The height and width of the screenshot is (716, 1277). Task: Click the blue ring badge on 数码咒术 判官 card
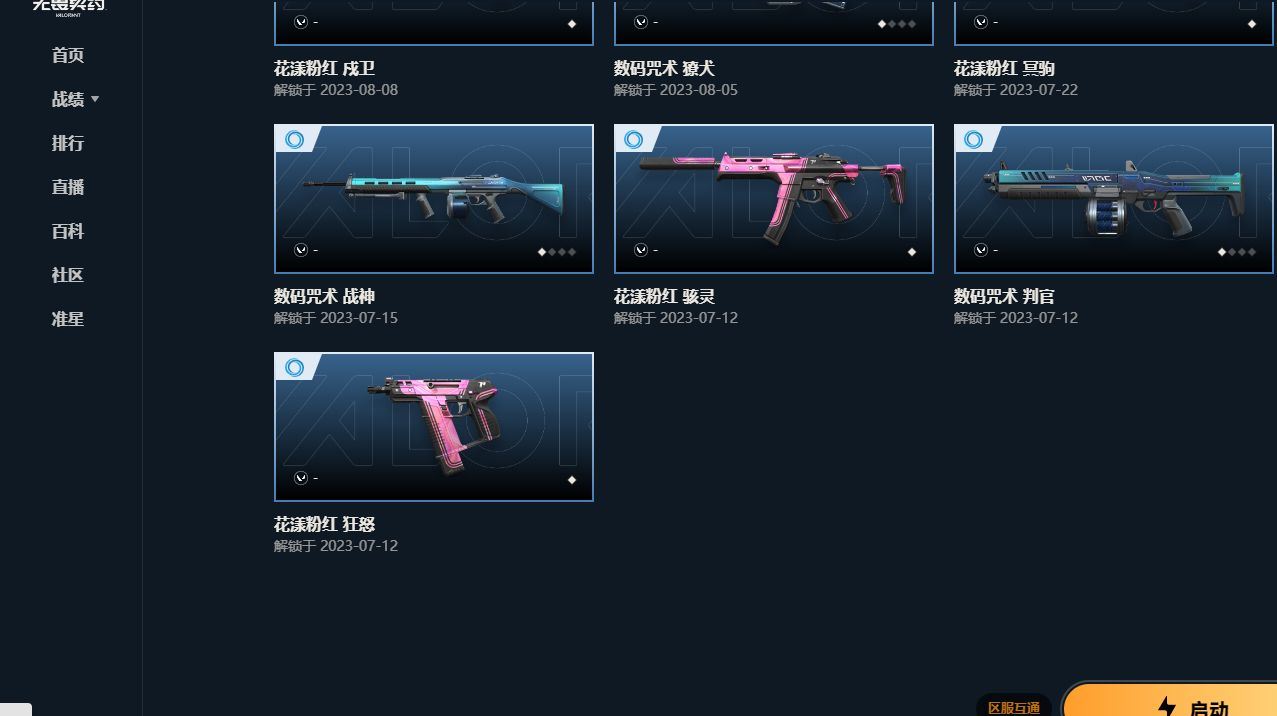pos(974,140)
